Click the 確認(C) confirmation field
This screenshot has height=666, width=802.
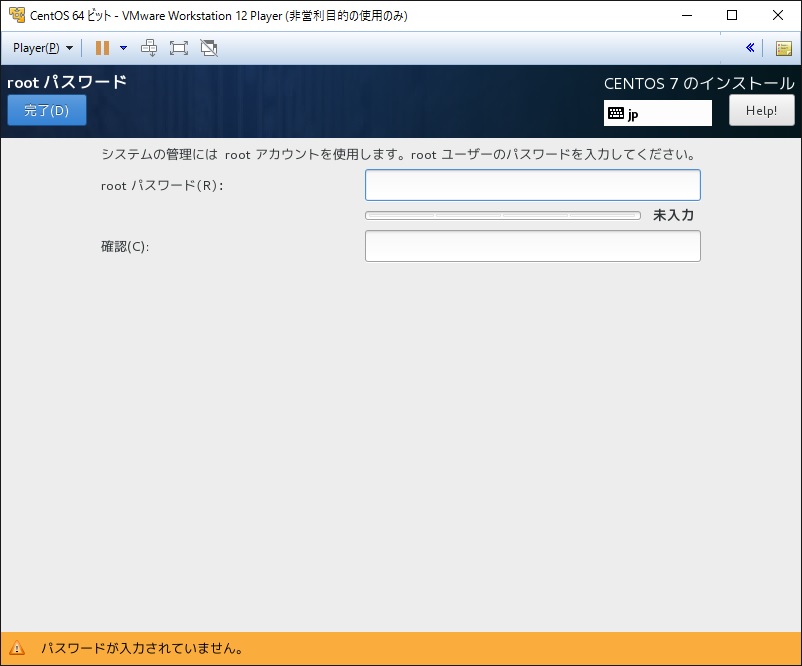coord(533,247)
